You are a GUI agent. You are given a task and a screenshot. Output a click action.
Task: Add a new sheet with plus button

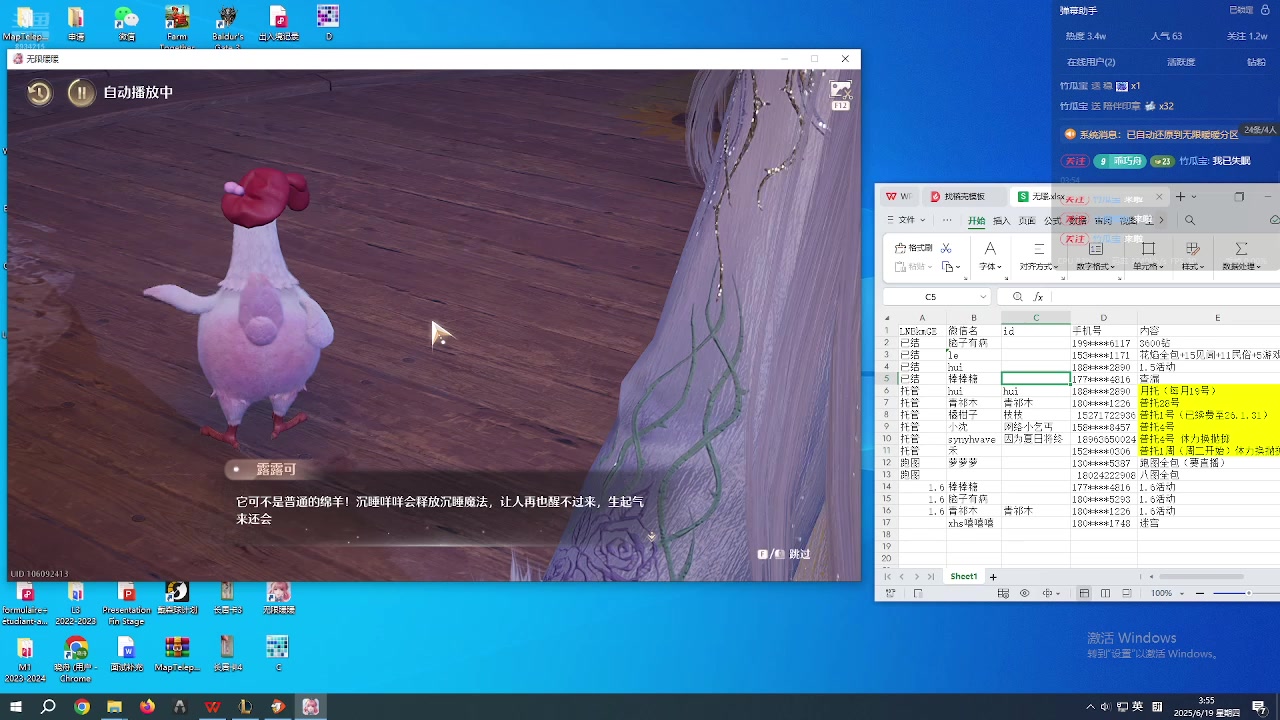[x=993, y=577]
